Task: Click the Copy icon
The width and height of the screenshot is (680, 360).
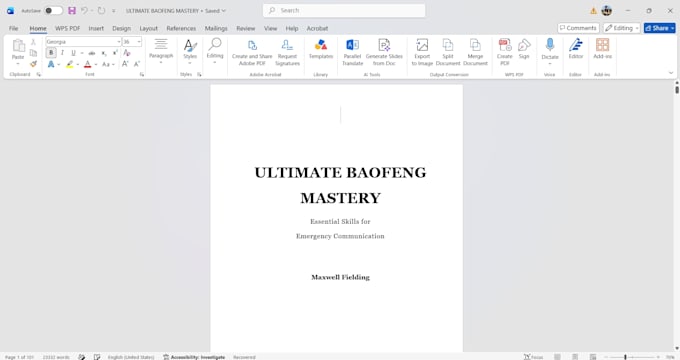Action: pos(33,53)
